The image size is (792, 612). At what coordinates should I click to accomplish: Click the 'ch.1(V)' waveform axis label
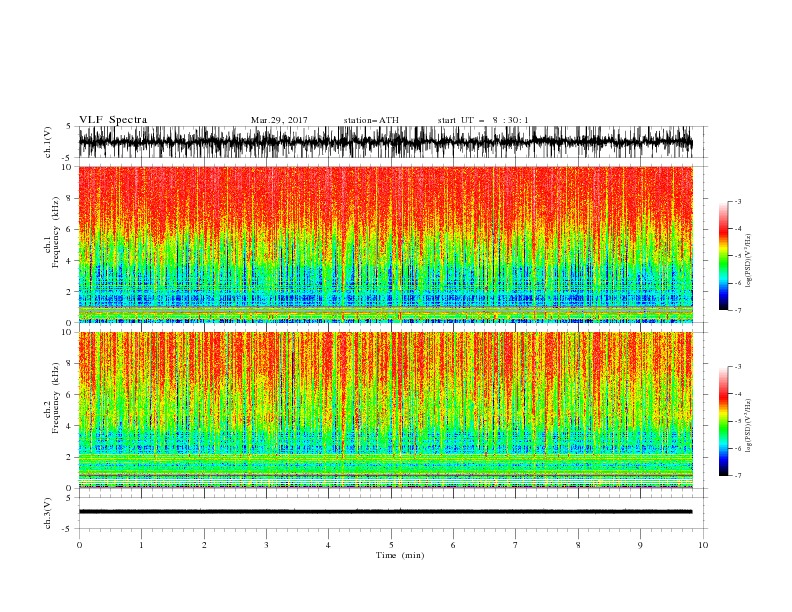(48, 142)
